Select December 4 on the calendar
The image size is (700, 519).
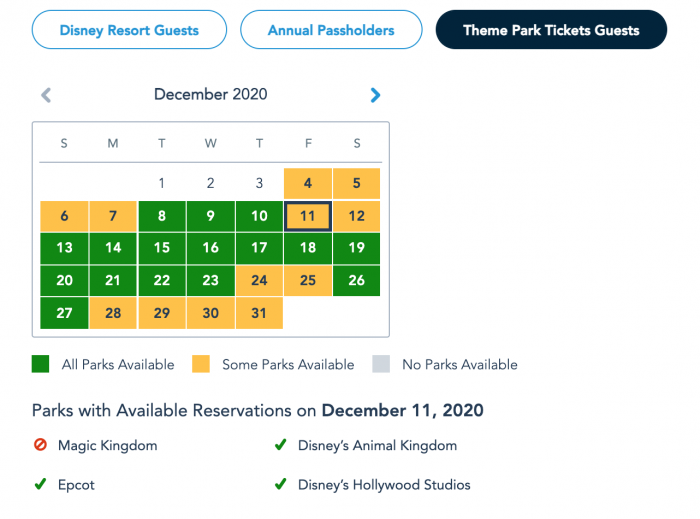click(308, 183)
